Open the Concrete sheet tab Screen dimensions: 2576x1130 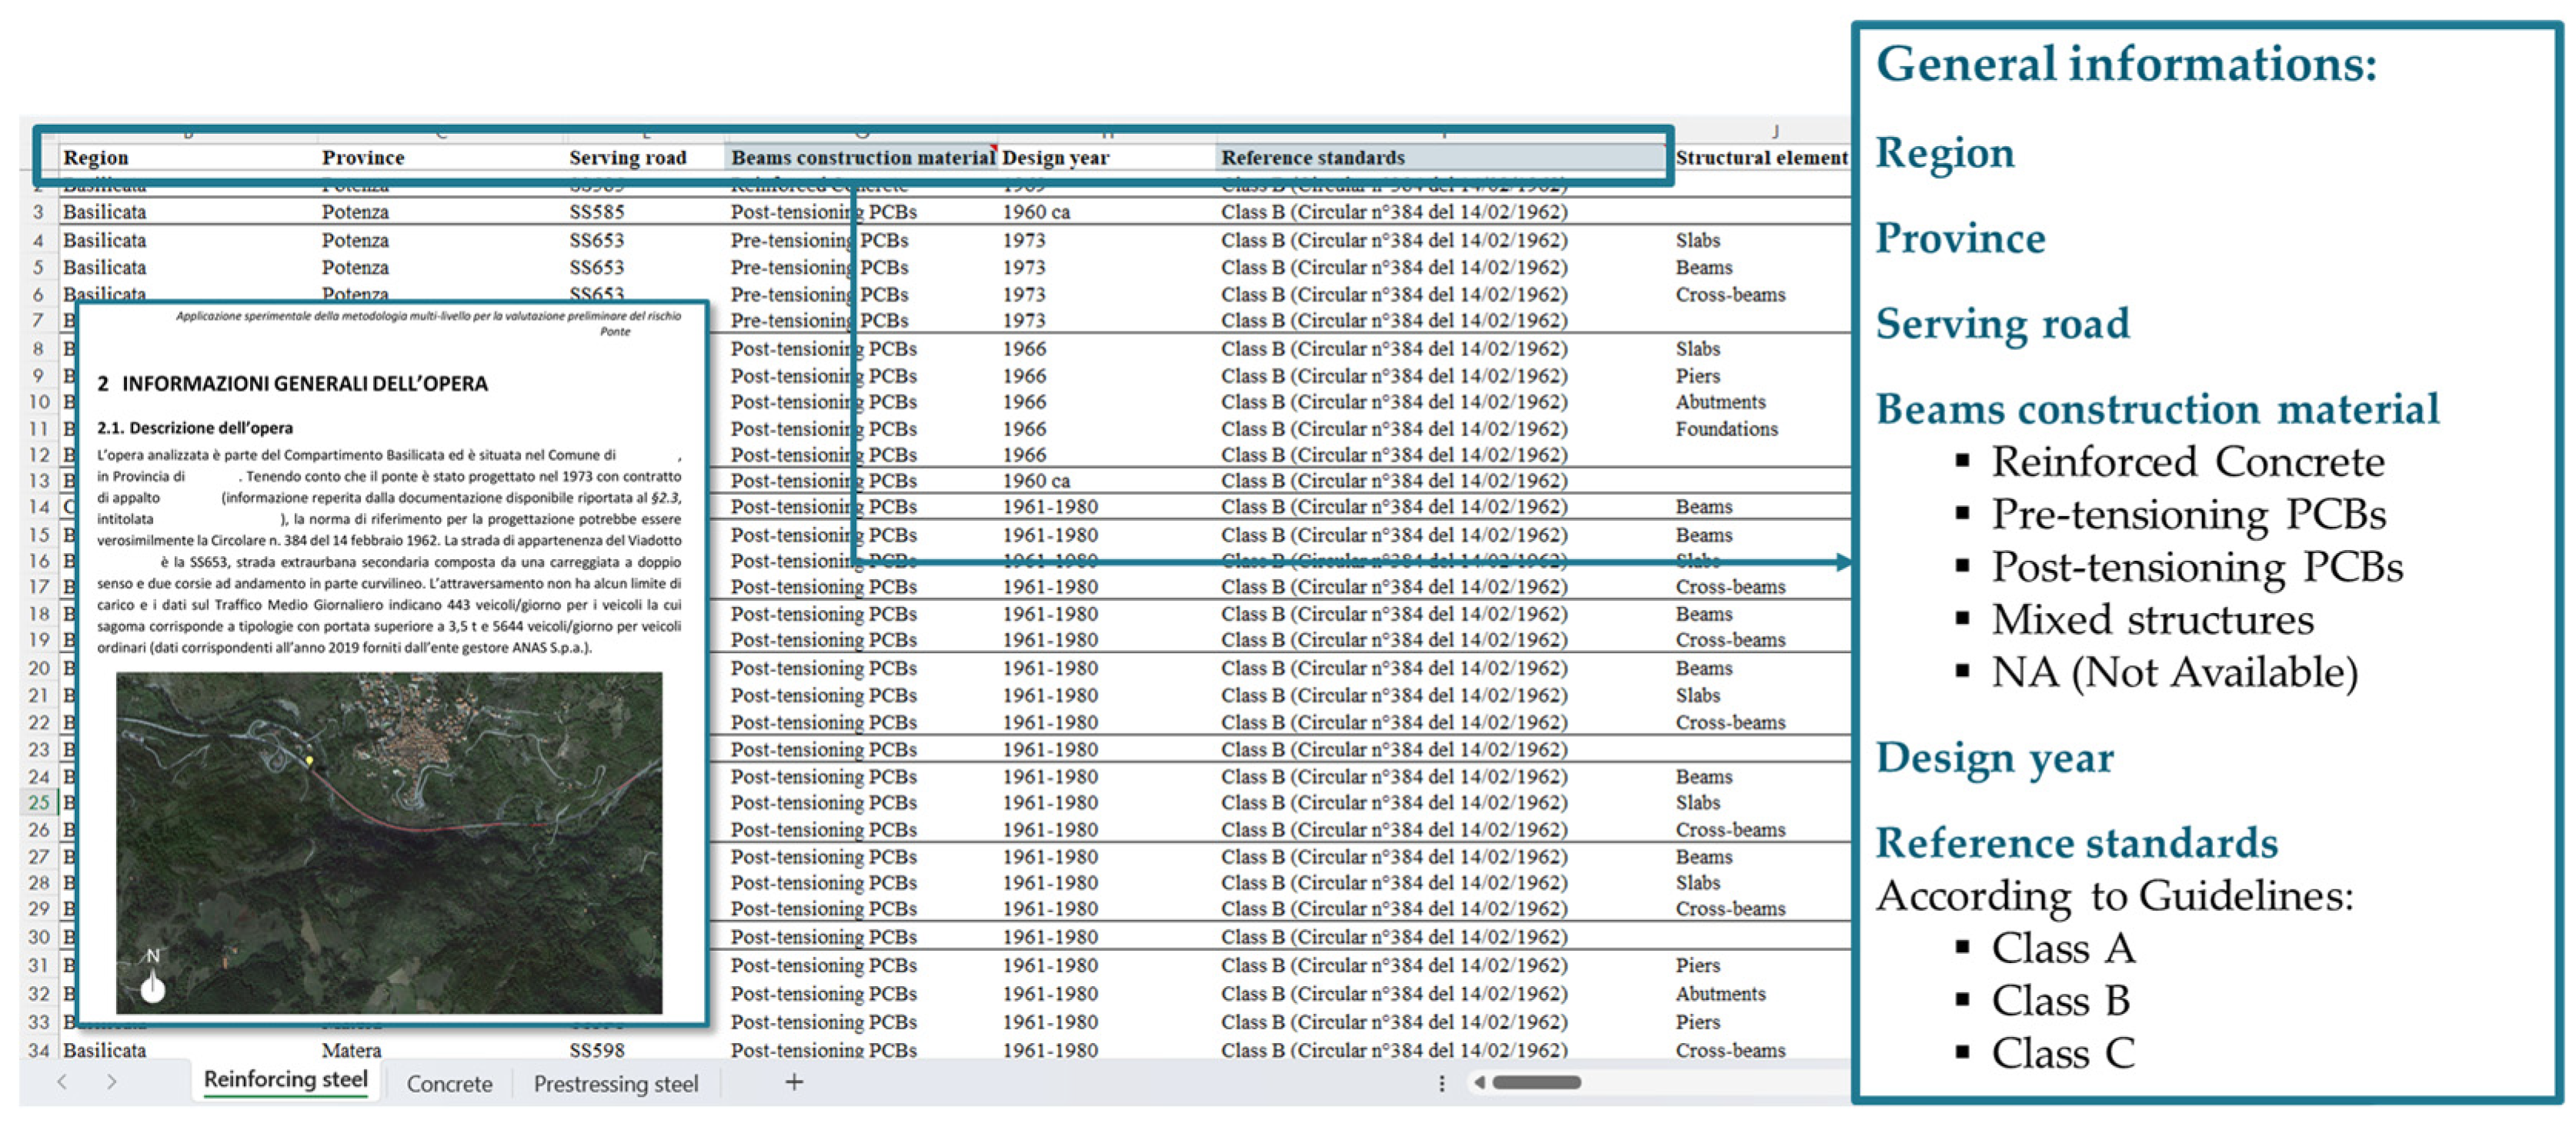[449, 1083]
